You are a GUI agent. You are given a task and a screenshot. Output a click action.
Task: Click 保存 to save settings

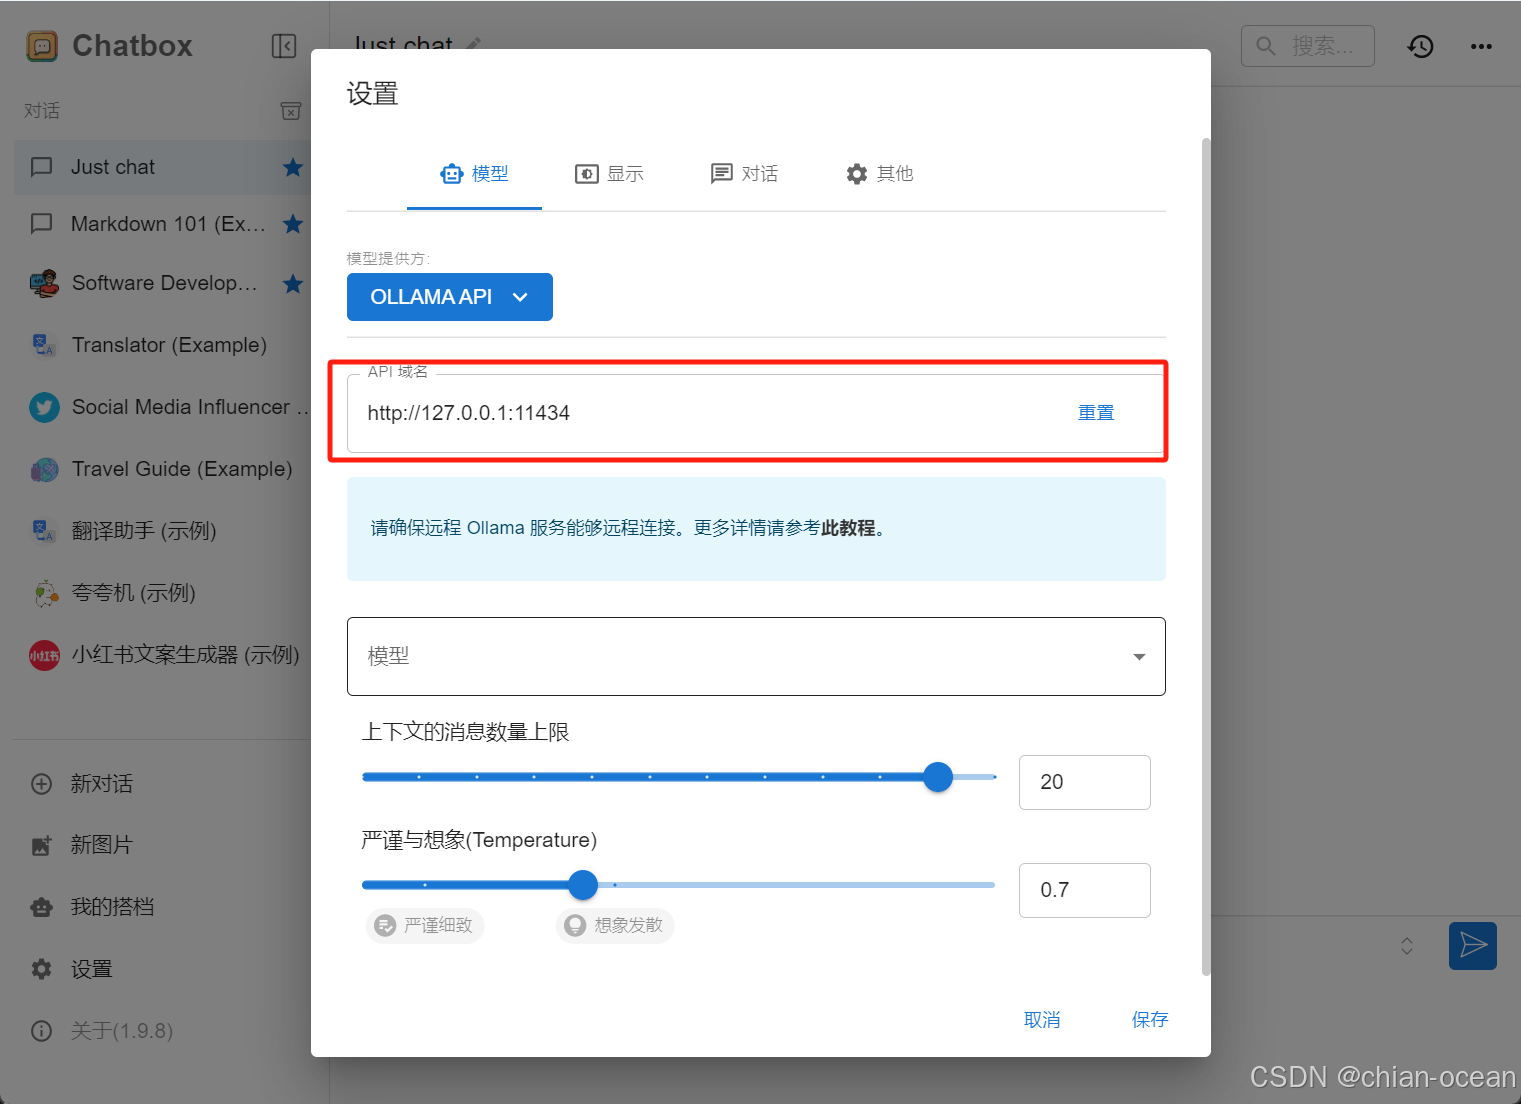coord(1150,1020)
